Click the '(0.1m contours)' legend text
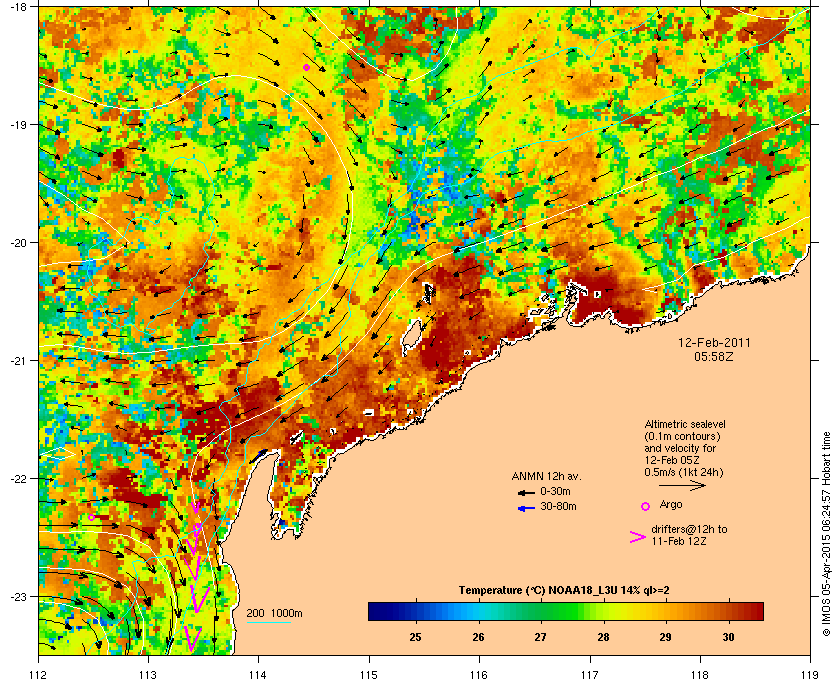 click(682, 436)
